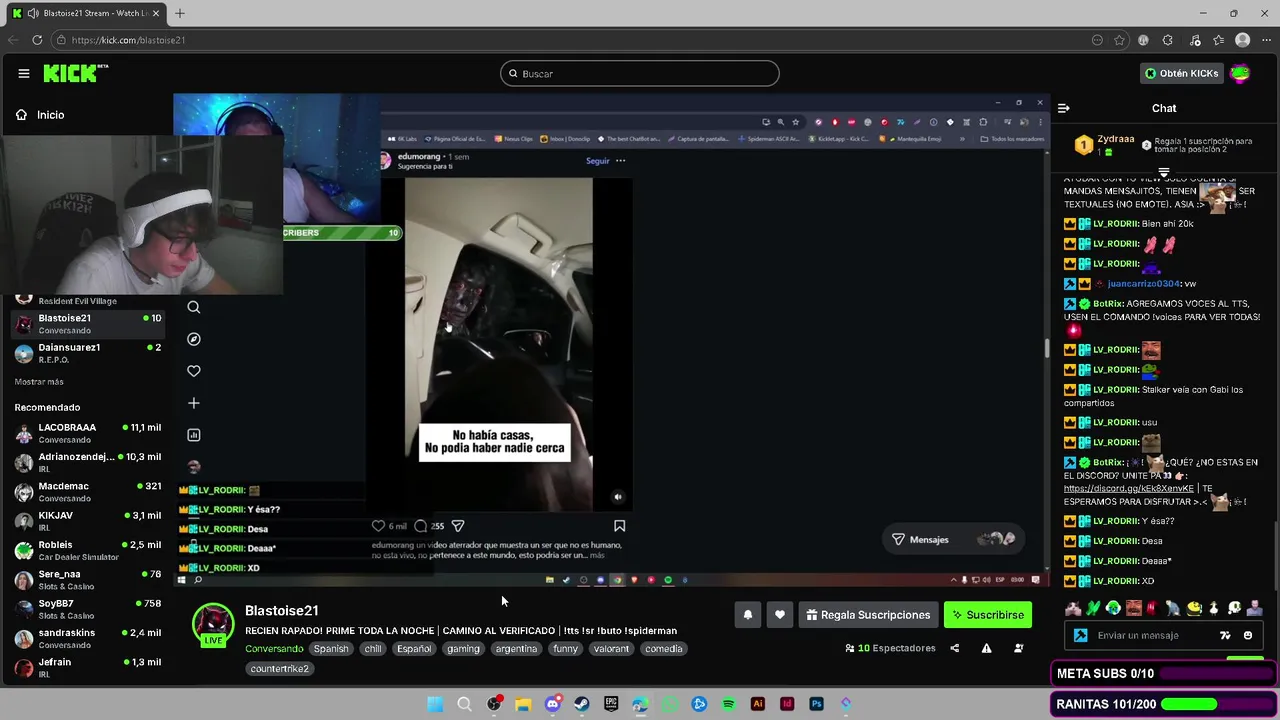The height and width of the screenshot is (720, 1280).
Task: Open browser extensions puzzle icon
Action: pyautogui.click(x=1168, y=40)
